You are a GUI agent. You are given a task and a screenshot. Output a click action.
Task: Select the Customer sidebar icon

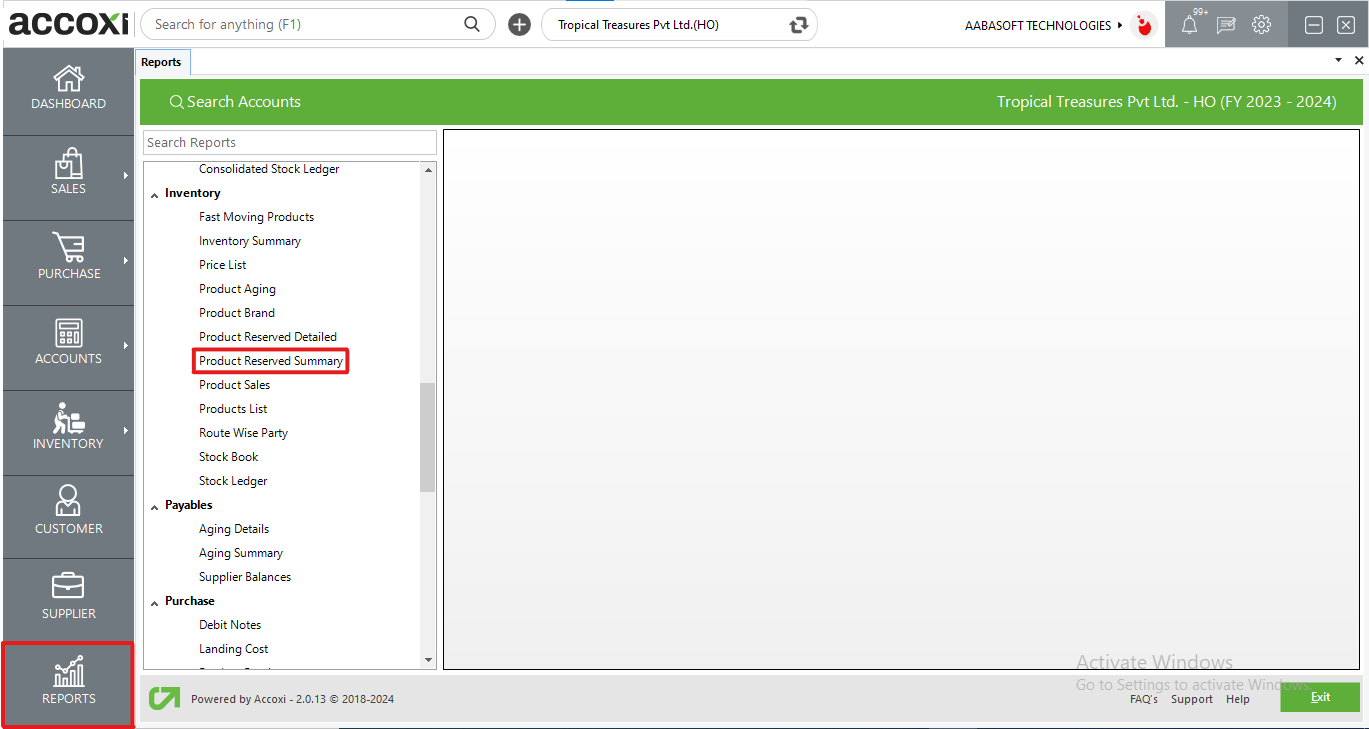click(x=68, y=513)
